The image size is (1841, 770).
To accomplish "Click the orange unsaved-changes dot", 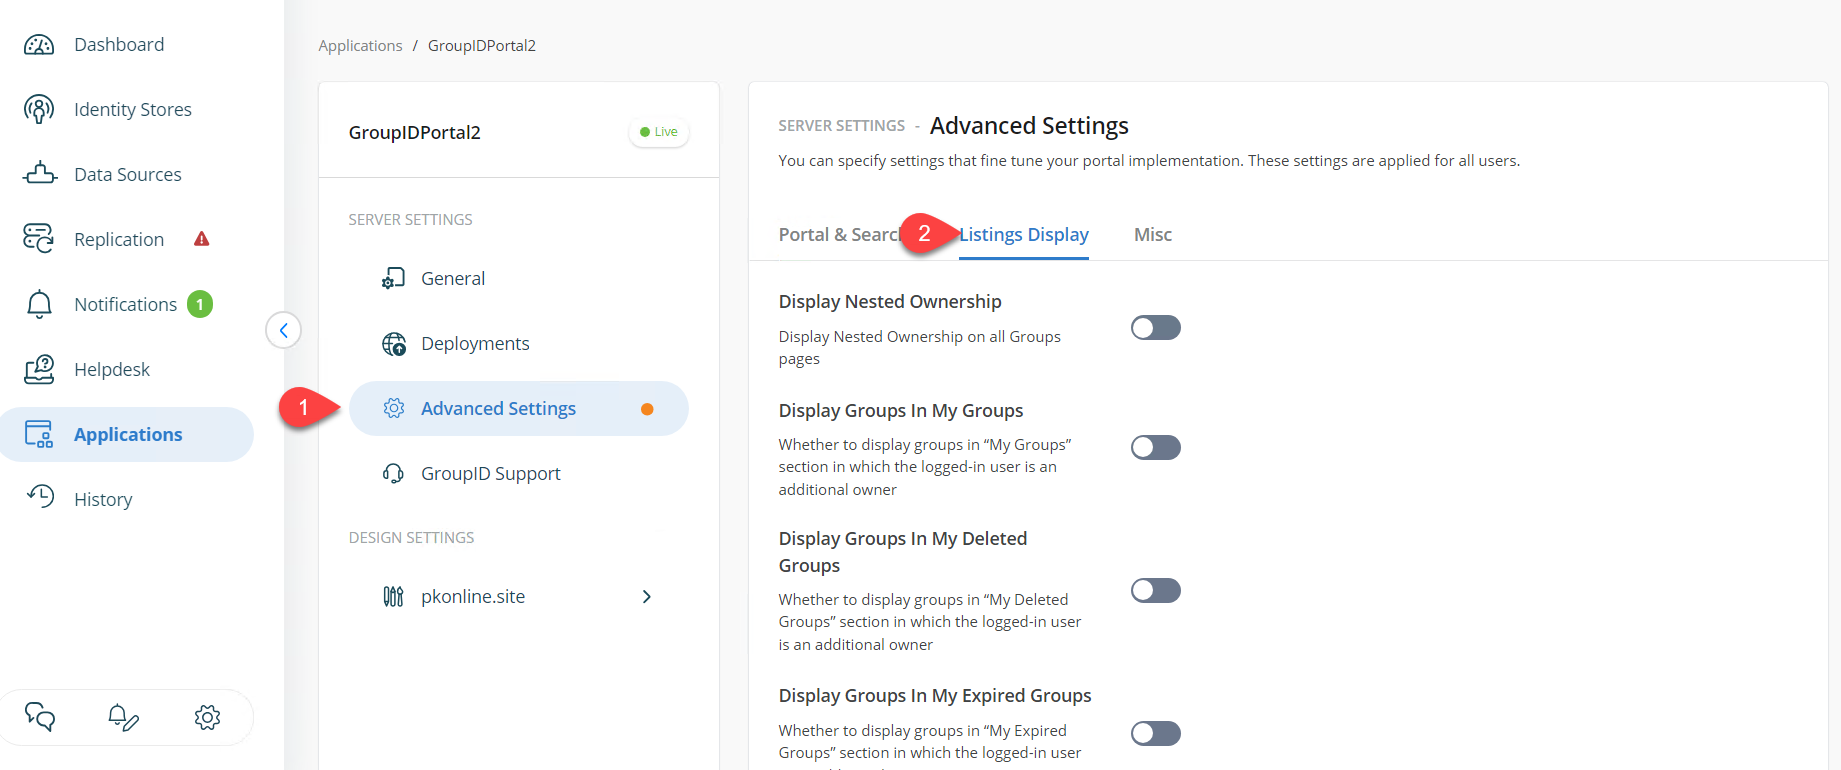I will (x=647, y=409).
